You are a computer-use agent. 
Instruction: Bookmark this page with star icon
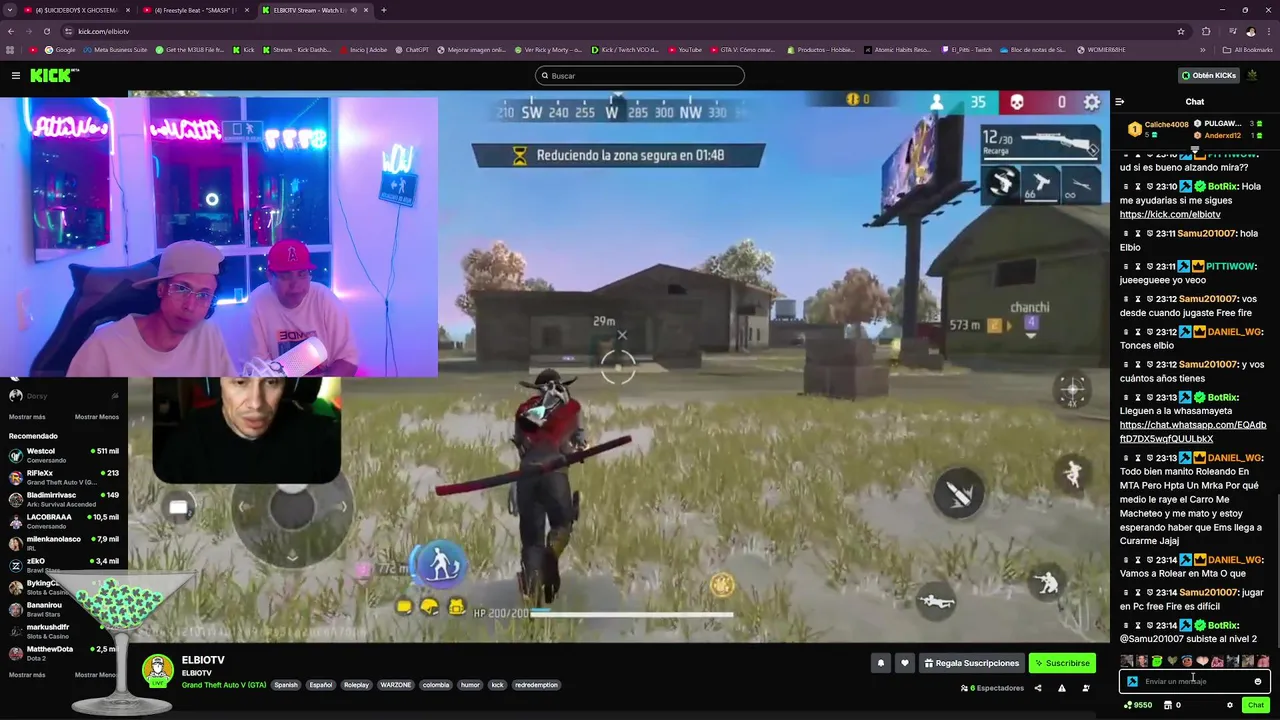[1180, 31]
